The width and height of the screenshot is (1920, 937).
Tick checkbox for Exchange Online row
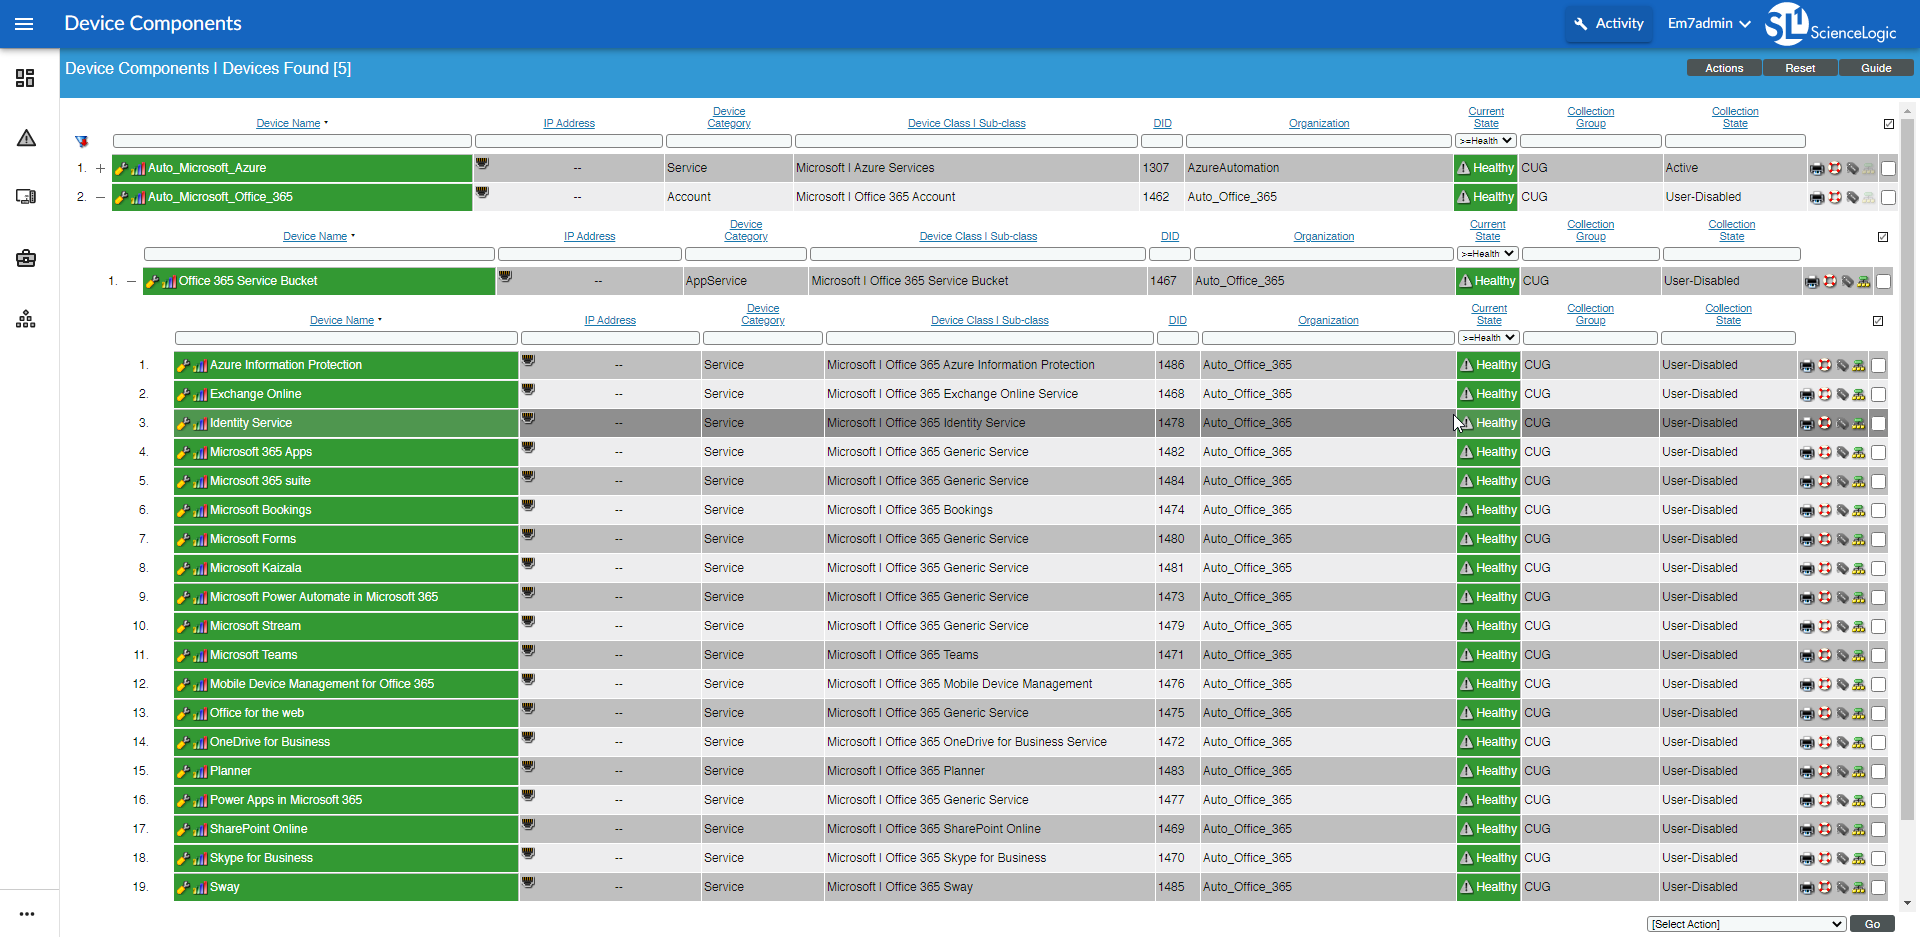[1879, 395]
